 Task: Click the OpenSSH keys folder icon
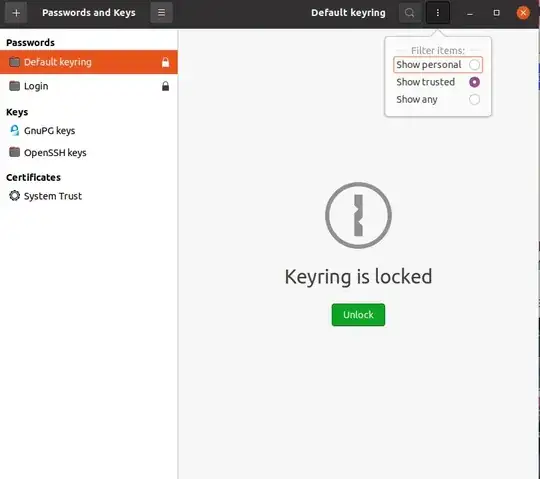coord(14,152)
